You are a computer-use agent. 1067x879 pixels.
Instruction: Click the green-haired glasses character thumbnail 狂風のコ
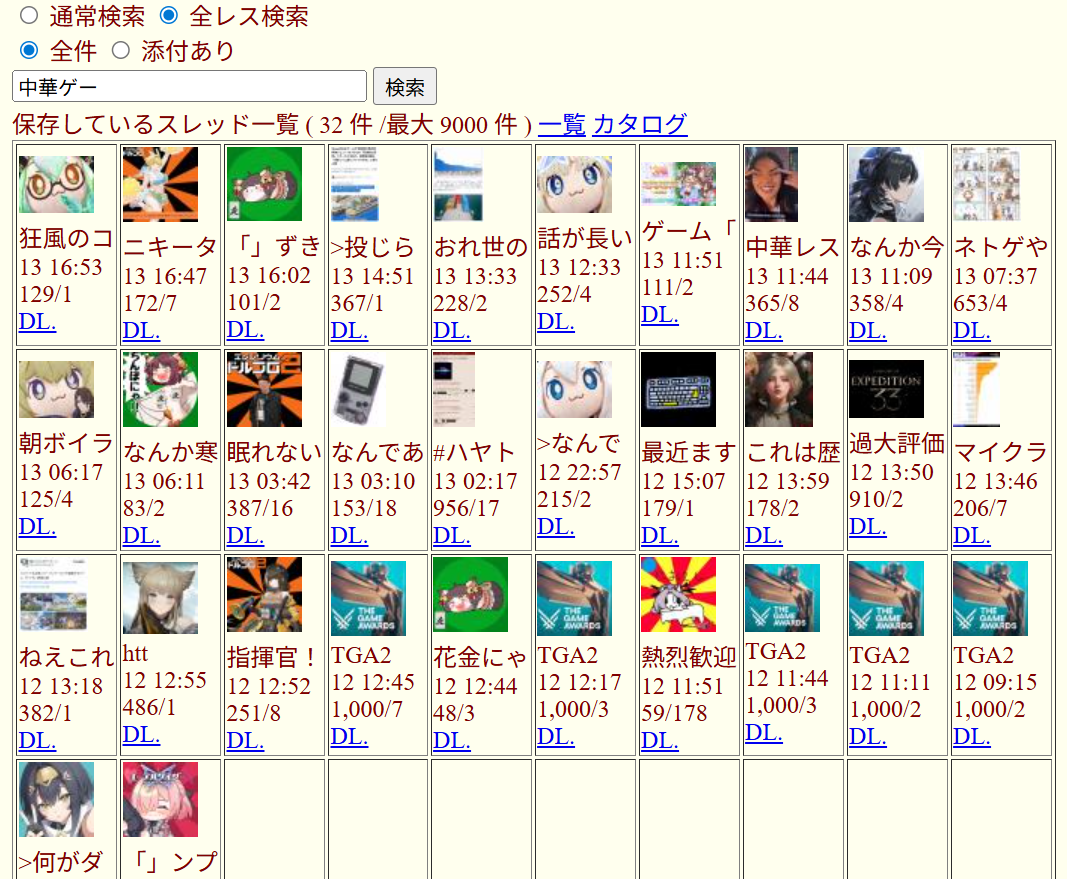[x=56, y=184]
